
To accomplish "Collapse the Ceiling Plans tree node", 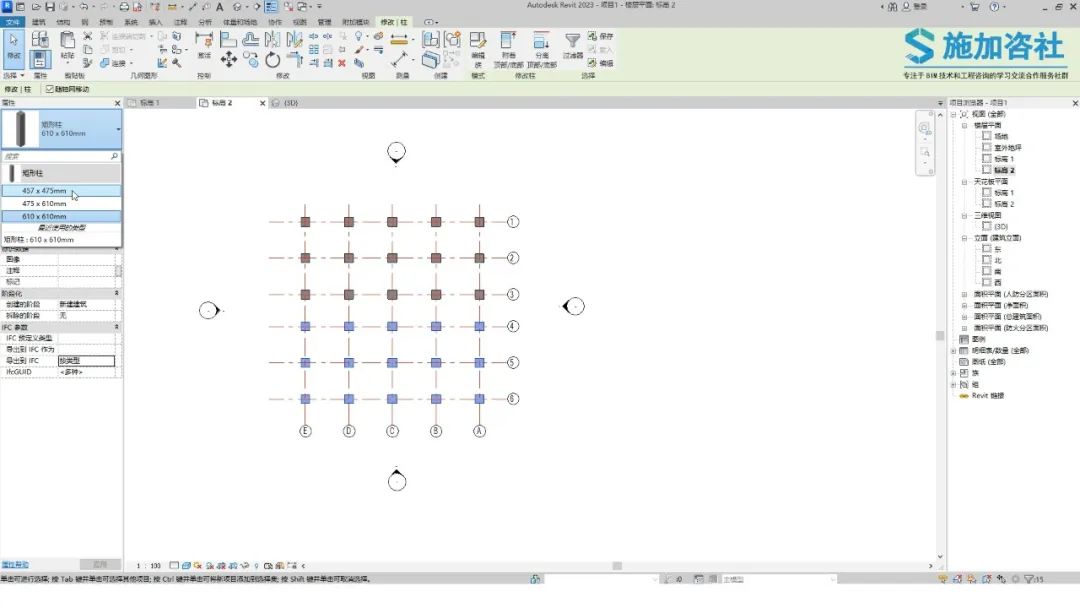I will pos(964,182).
